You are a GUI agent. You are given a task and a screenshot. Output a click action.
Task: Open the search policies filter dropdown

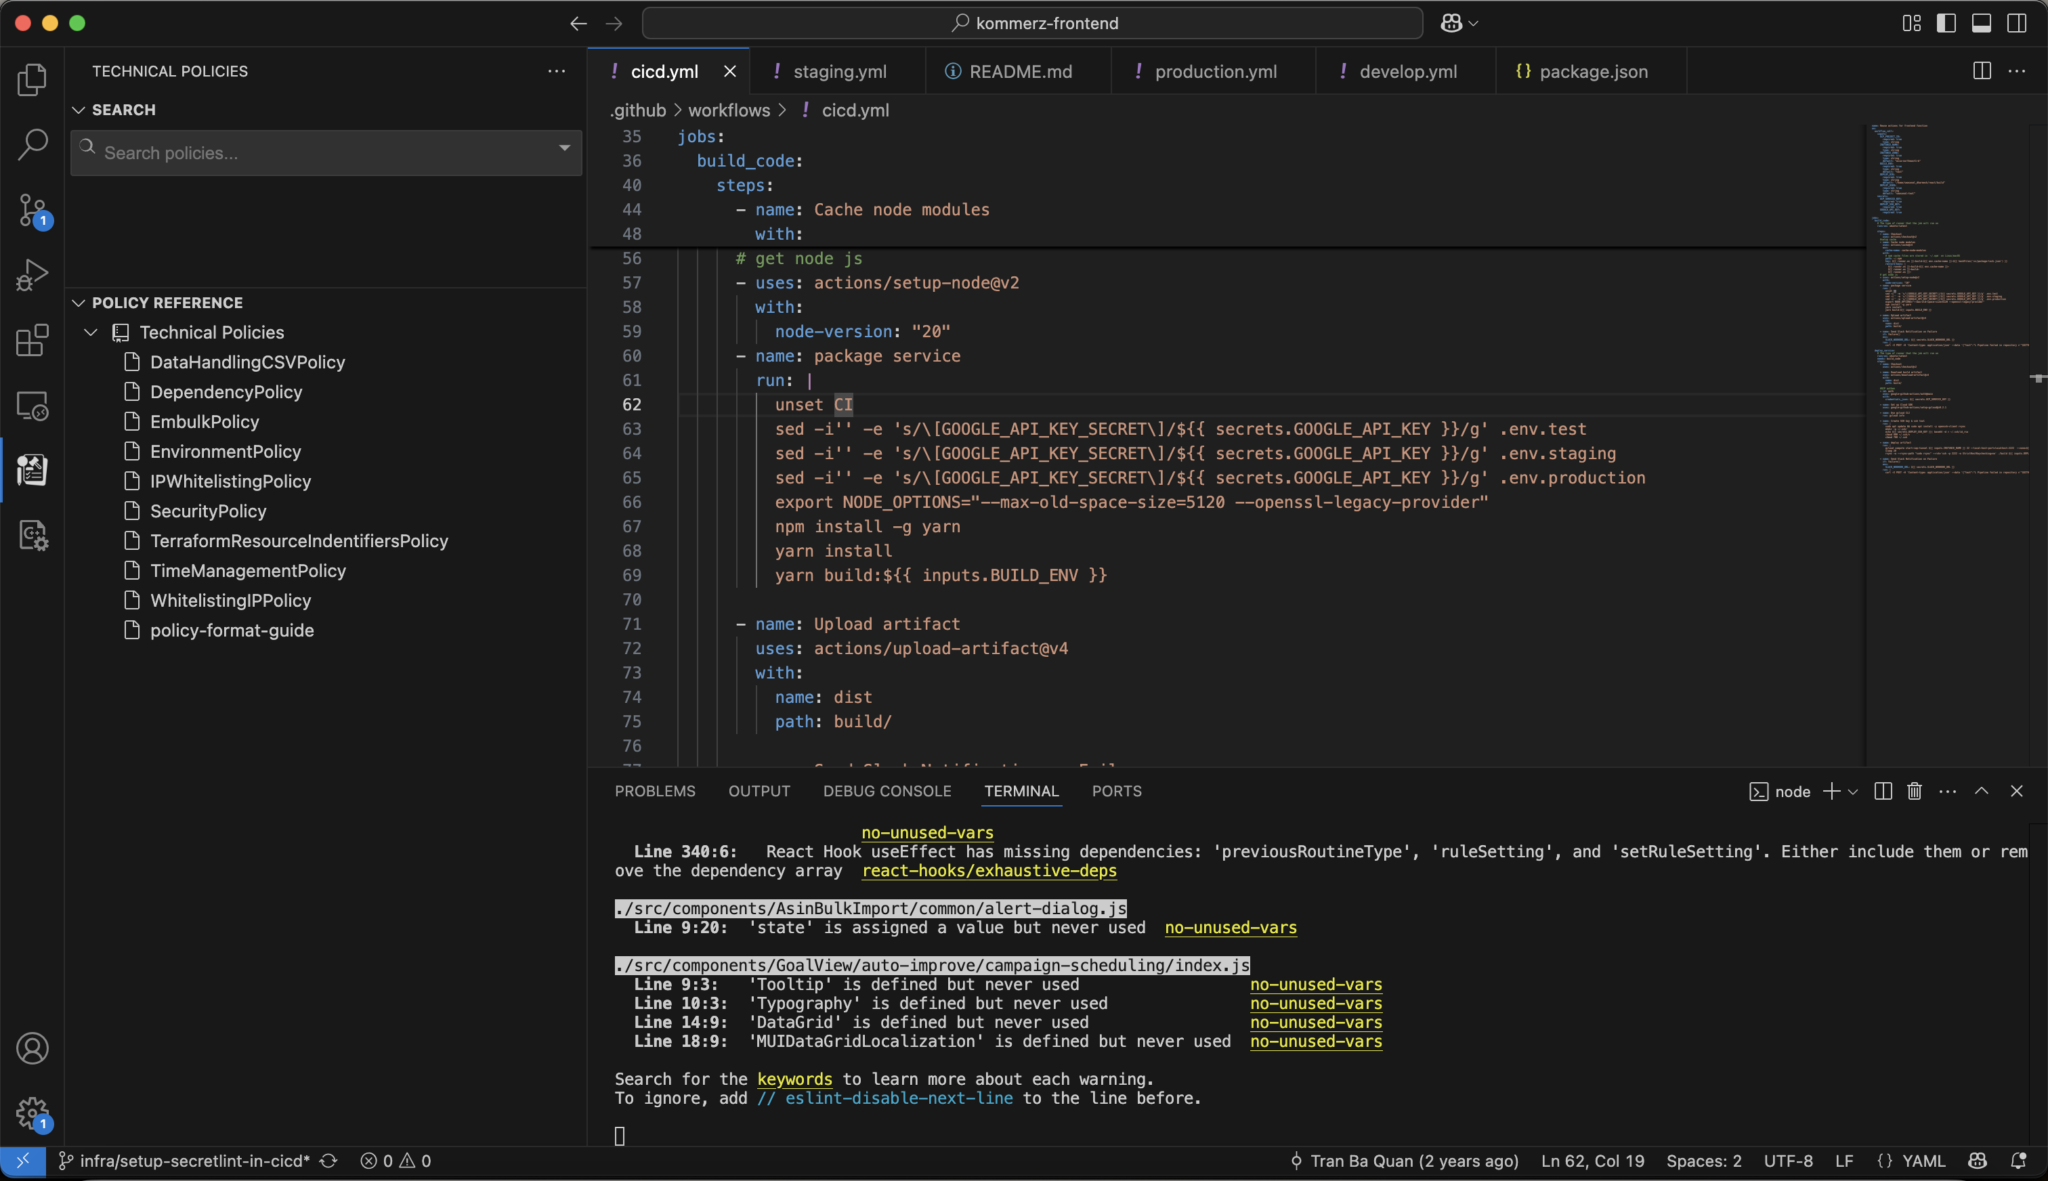[564, 148]
